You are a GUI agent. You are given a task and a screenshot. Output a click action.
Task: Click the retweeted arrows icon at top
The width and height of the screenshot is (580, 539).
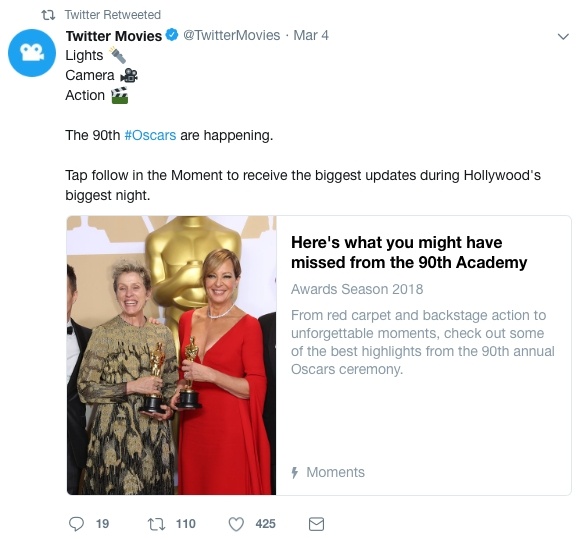48,15
